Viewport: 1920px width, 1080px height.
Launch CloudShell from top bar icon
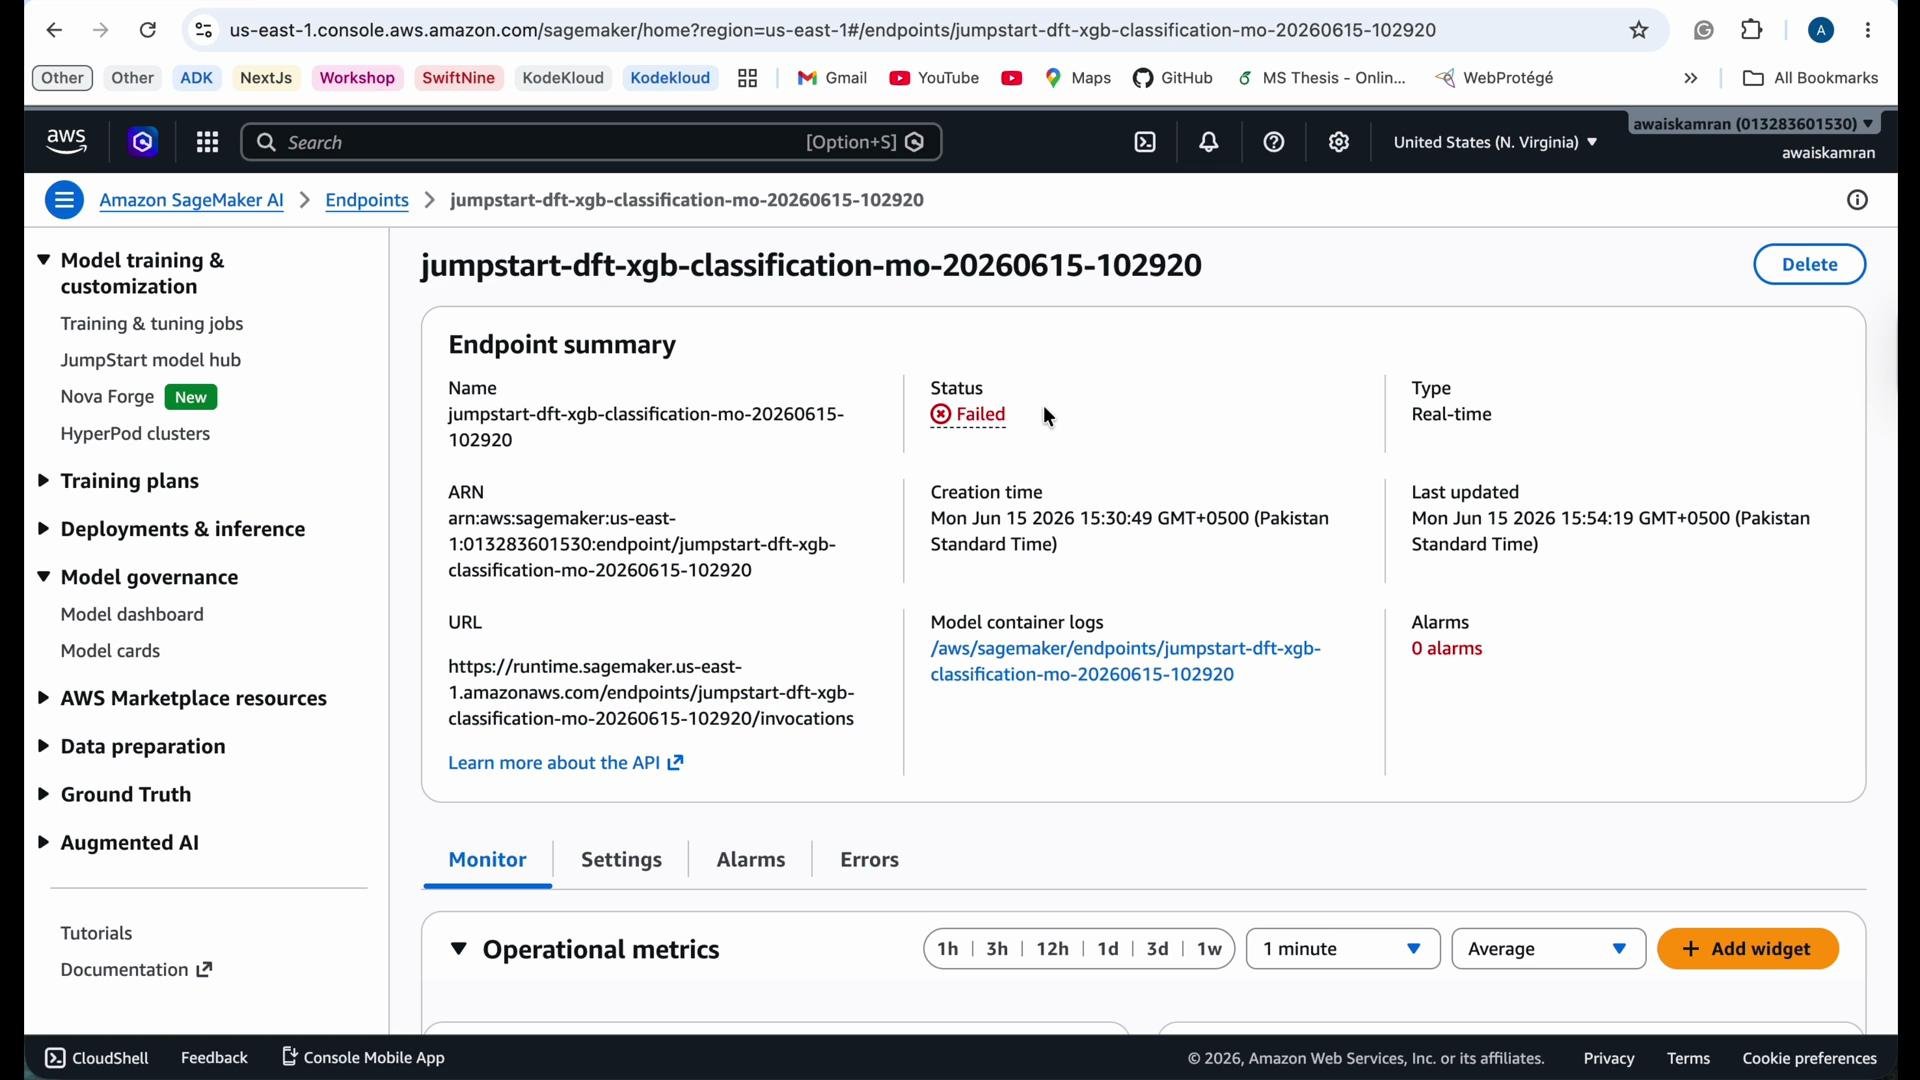[1145, 142]
